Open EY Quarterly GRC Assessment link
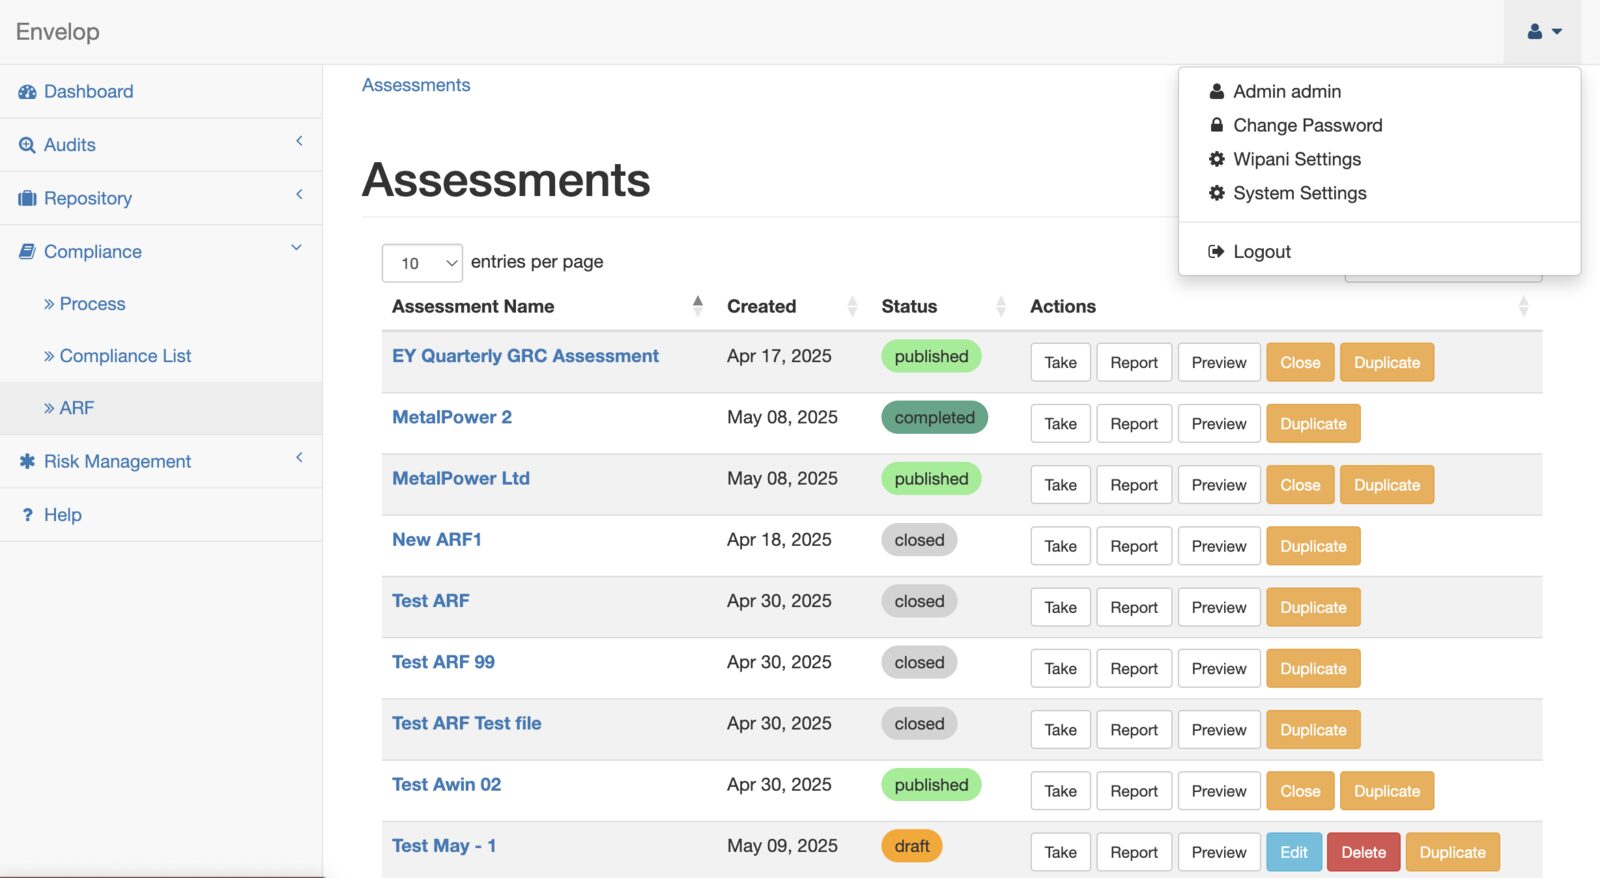Screen dimensions: 1600x878 click(525, 356)
